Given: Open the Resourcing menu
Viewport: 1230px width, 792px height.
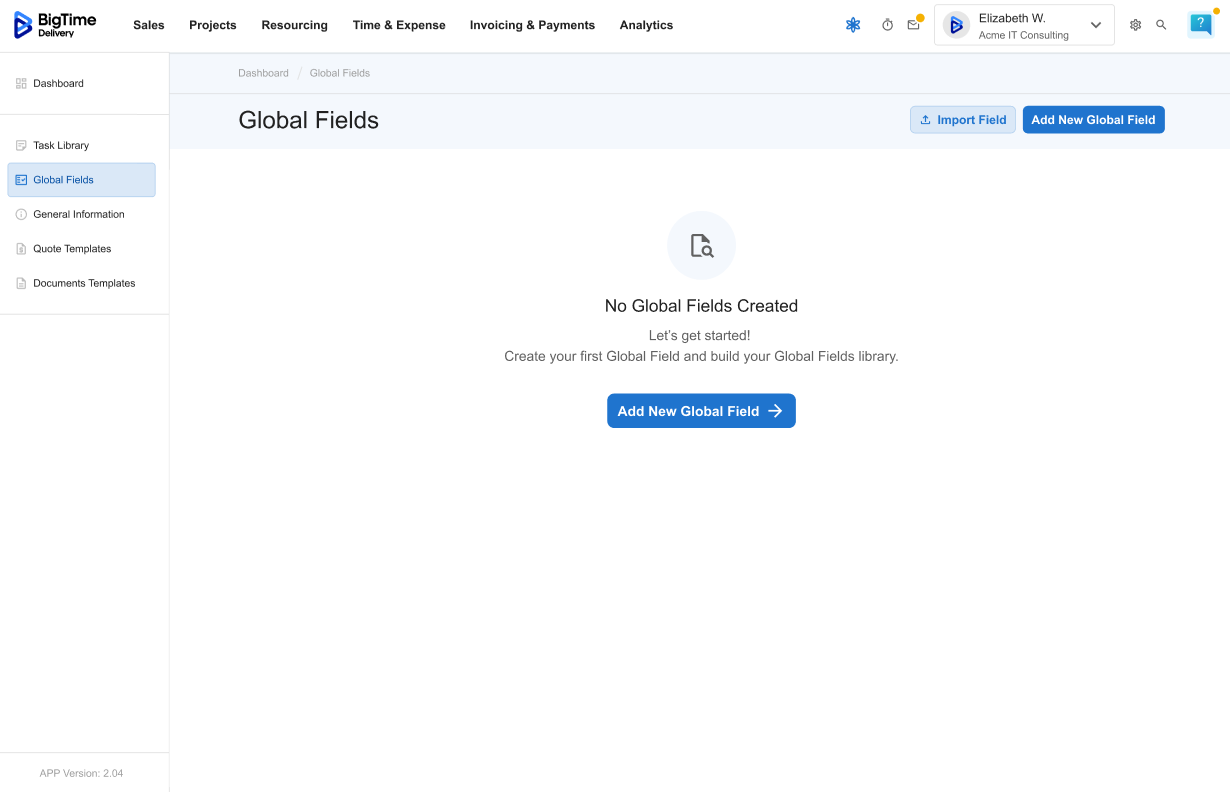Looking at the screenshot, I should click(294, 25).
